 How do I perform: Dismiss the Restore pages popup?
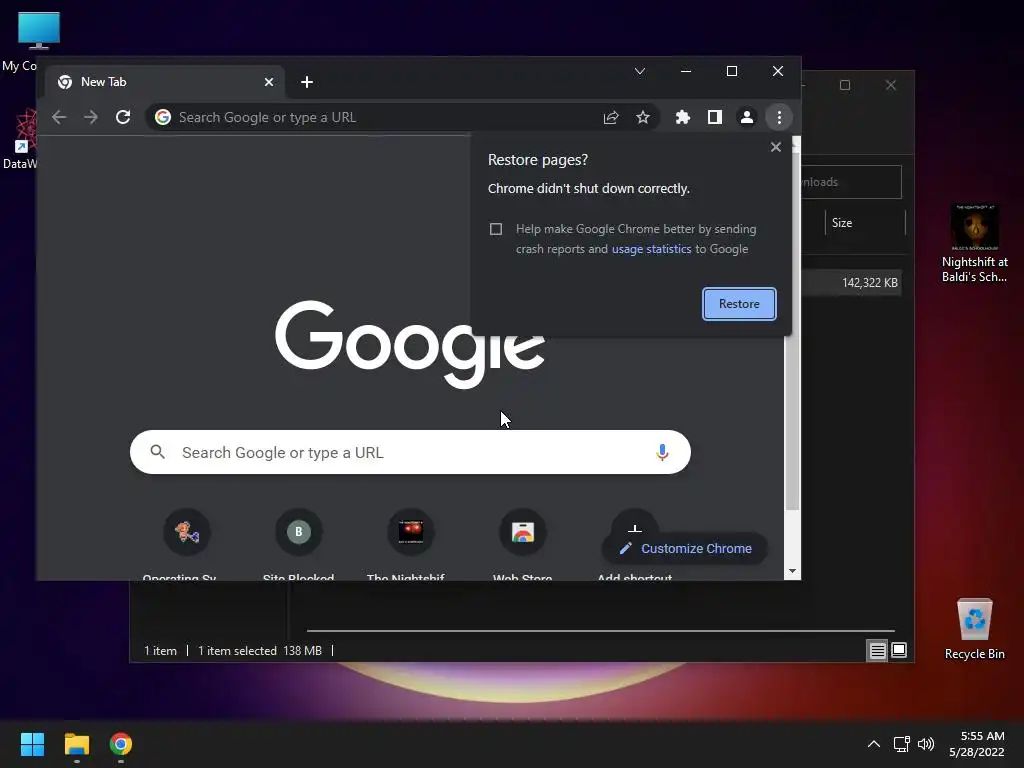pos(775,147)
